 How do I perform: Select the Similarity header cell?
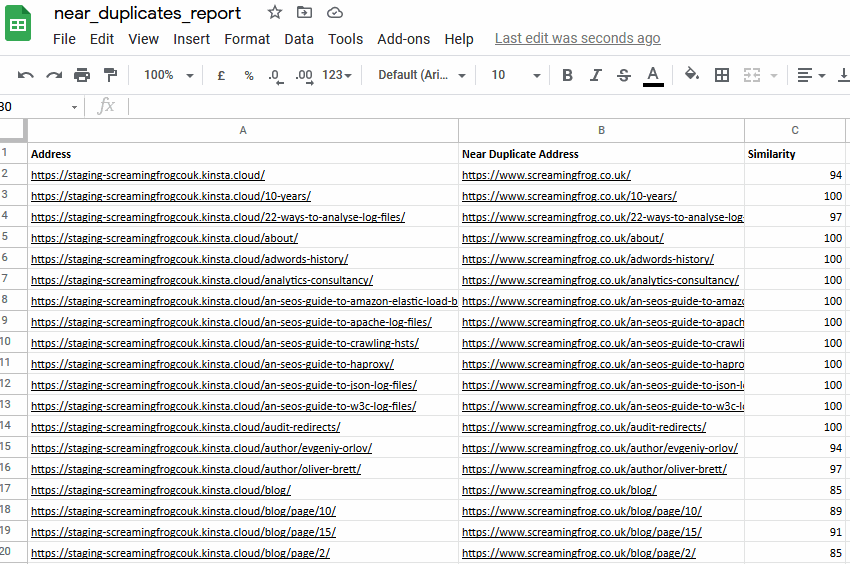coord(795,153)
